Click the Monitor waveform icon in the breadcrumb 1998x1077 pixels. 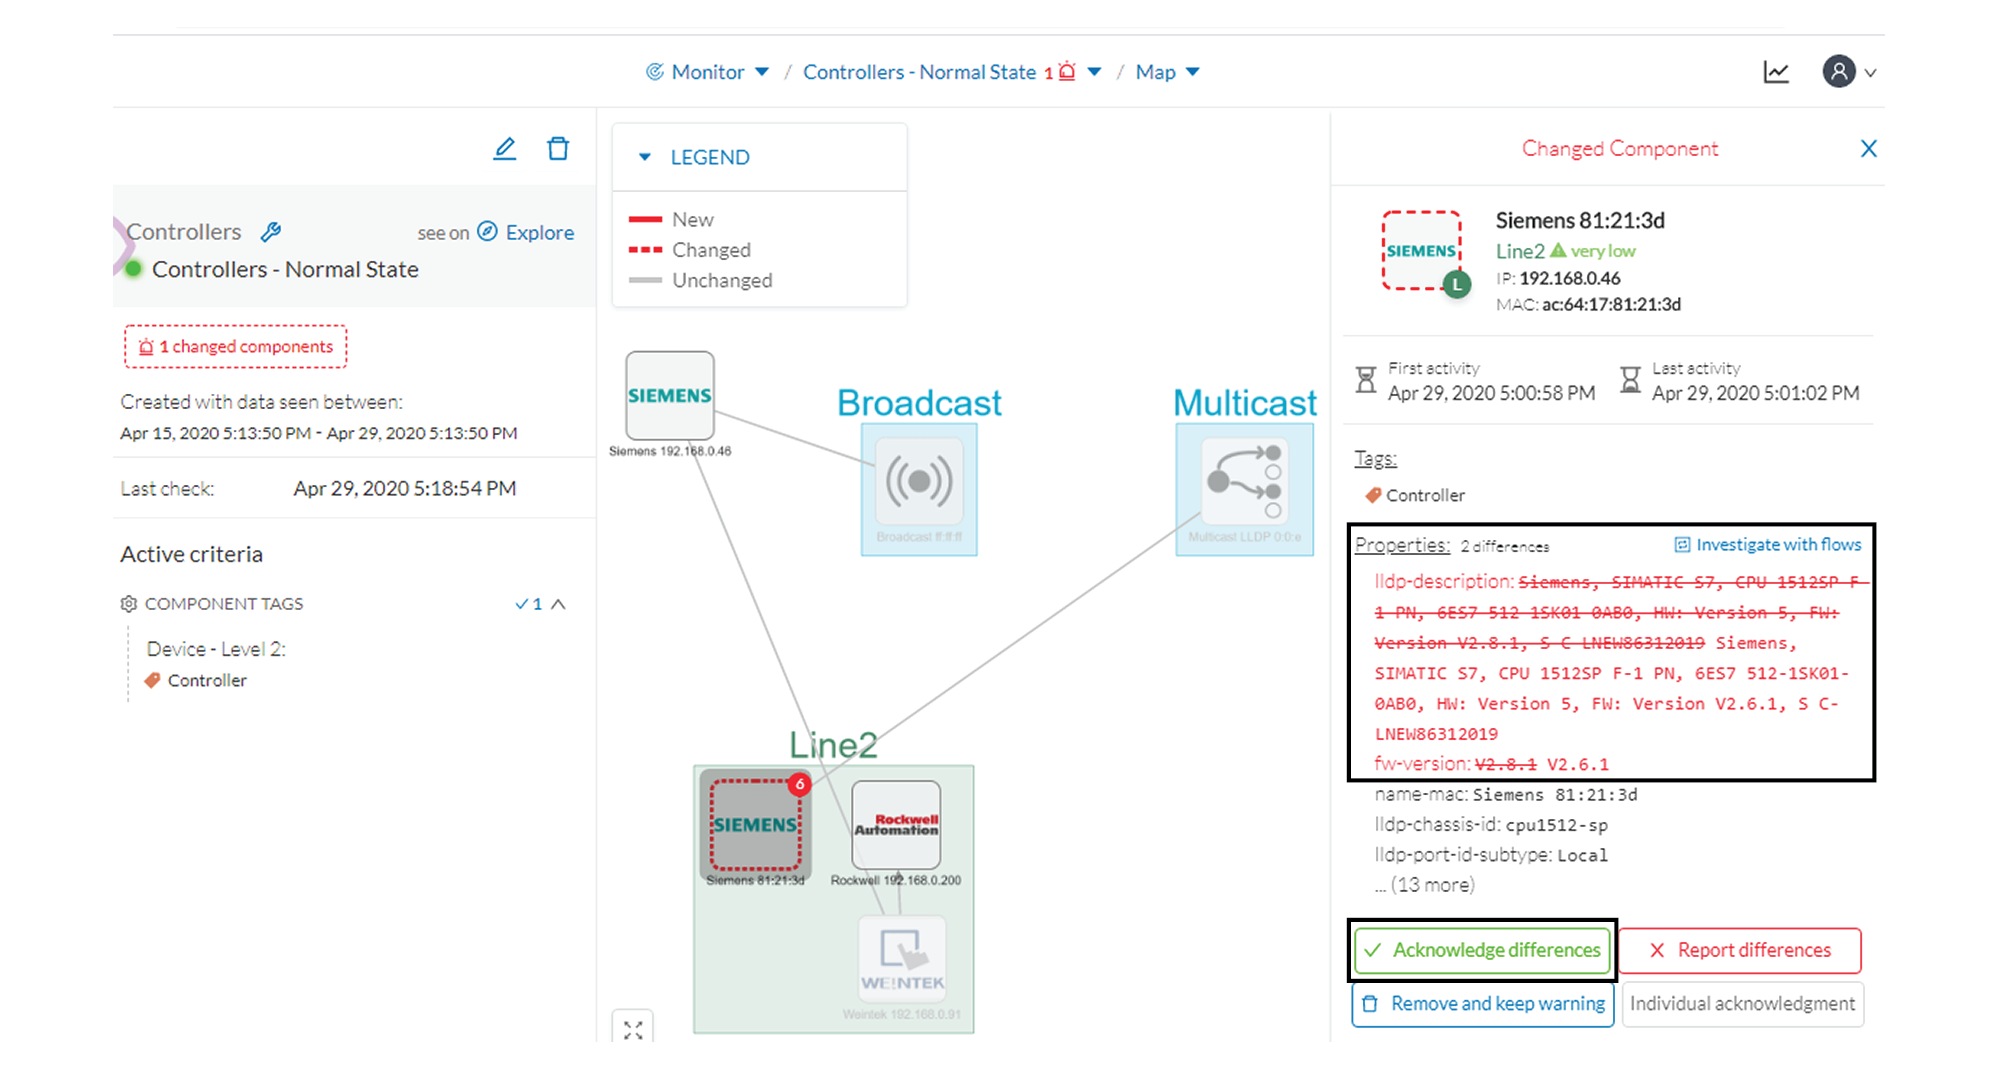(x=655, y=71)
